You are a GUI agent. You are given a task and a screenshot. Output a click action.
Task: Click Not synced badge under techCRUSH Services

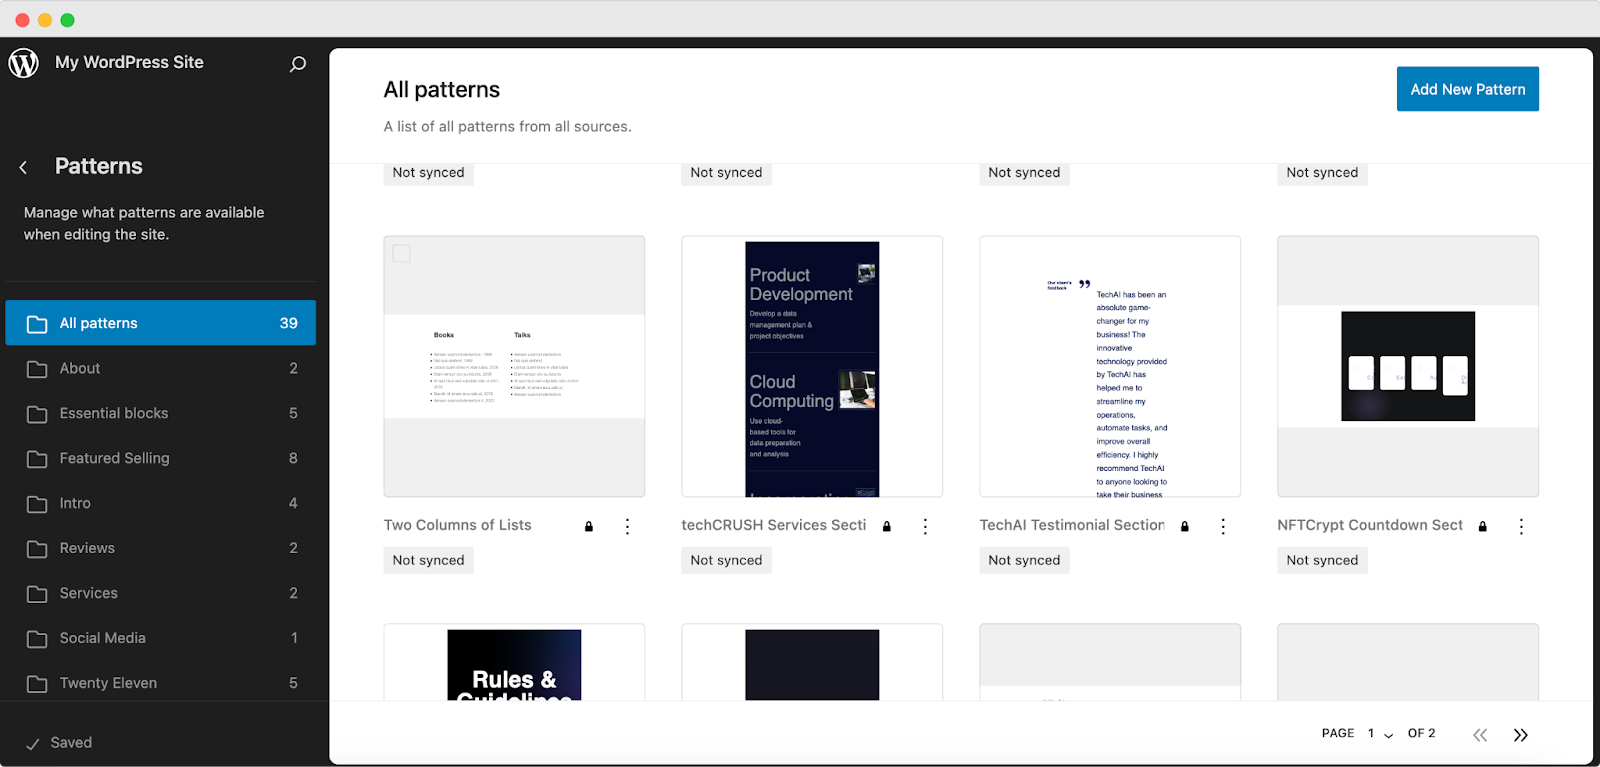(727, 560)
